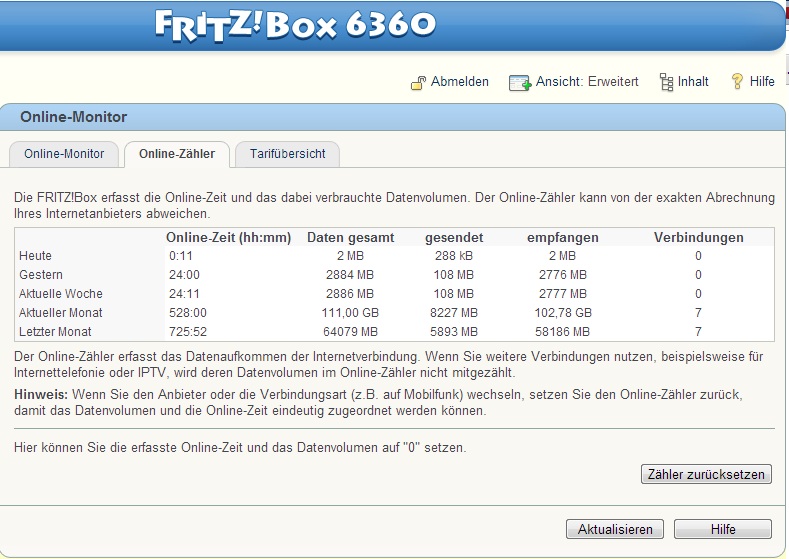This screenshot has width=789, height=559.
Task: Click received value 2777 MB
Action: pyautogui.click(x=563, y=294)
